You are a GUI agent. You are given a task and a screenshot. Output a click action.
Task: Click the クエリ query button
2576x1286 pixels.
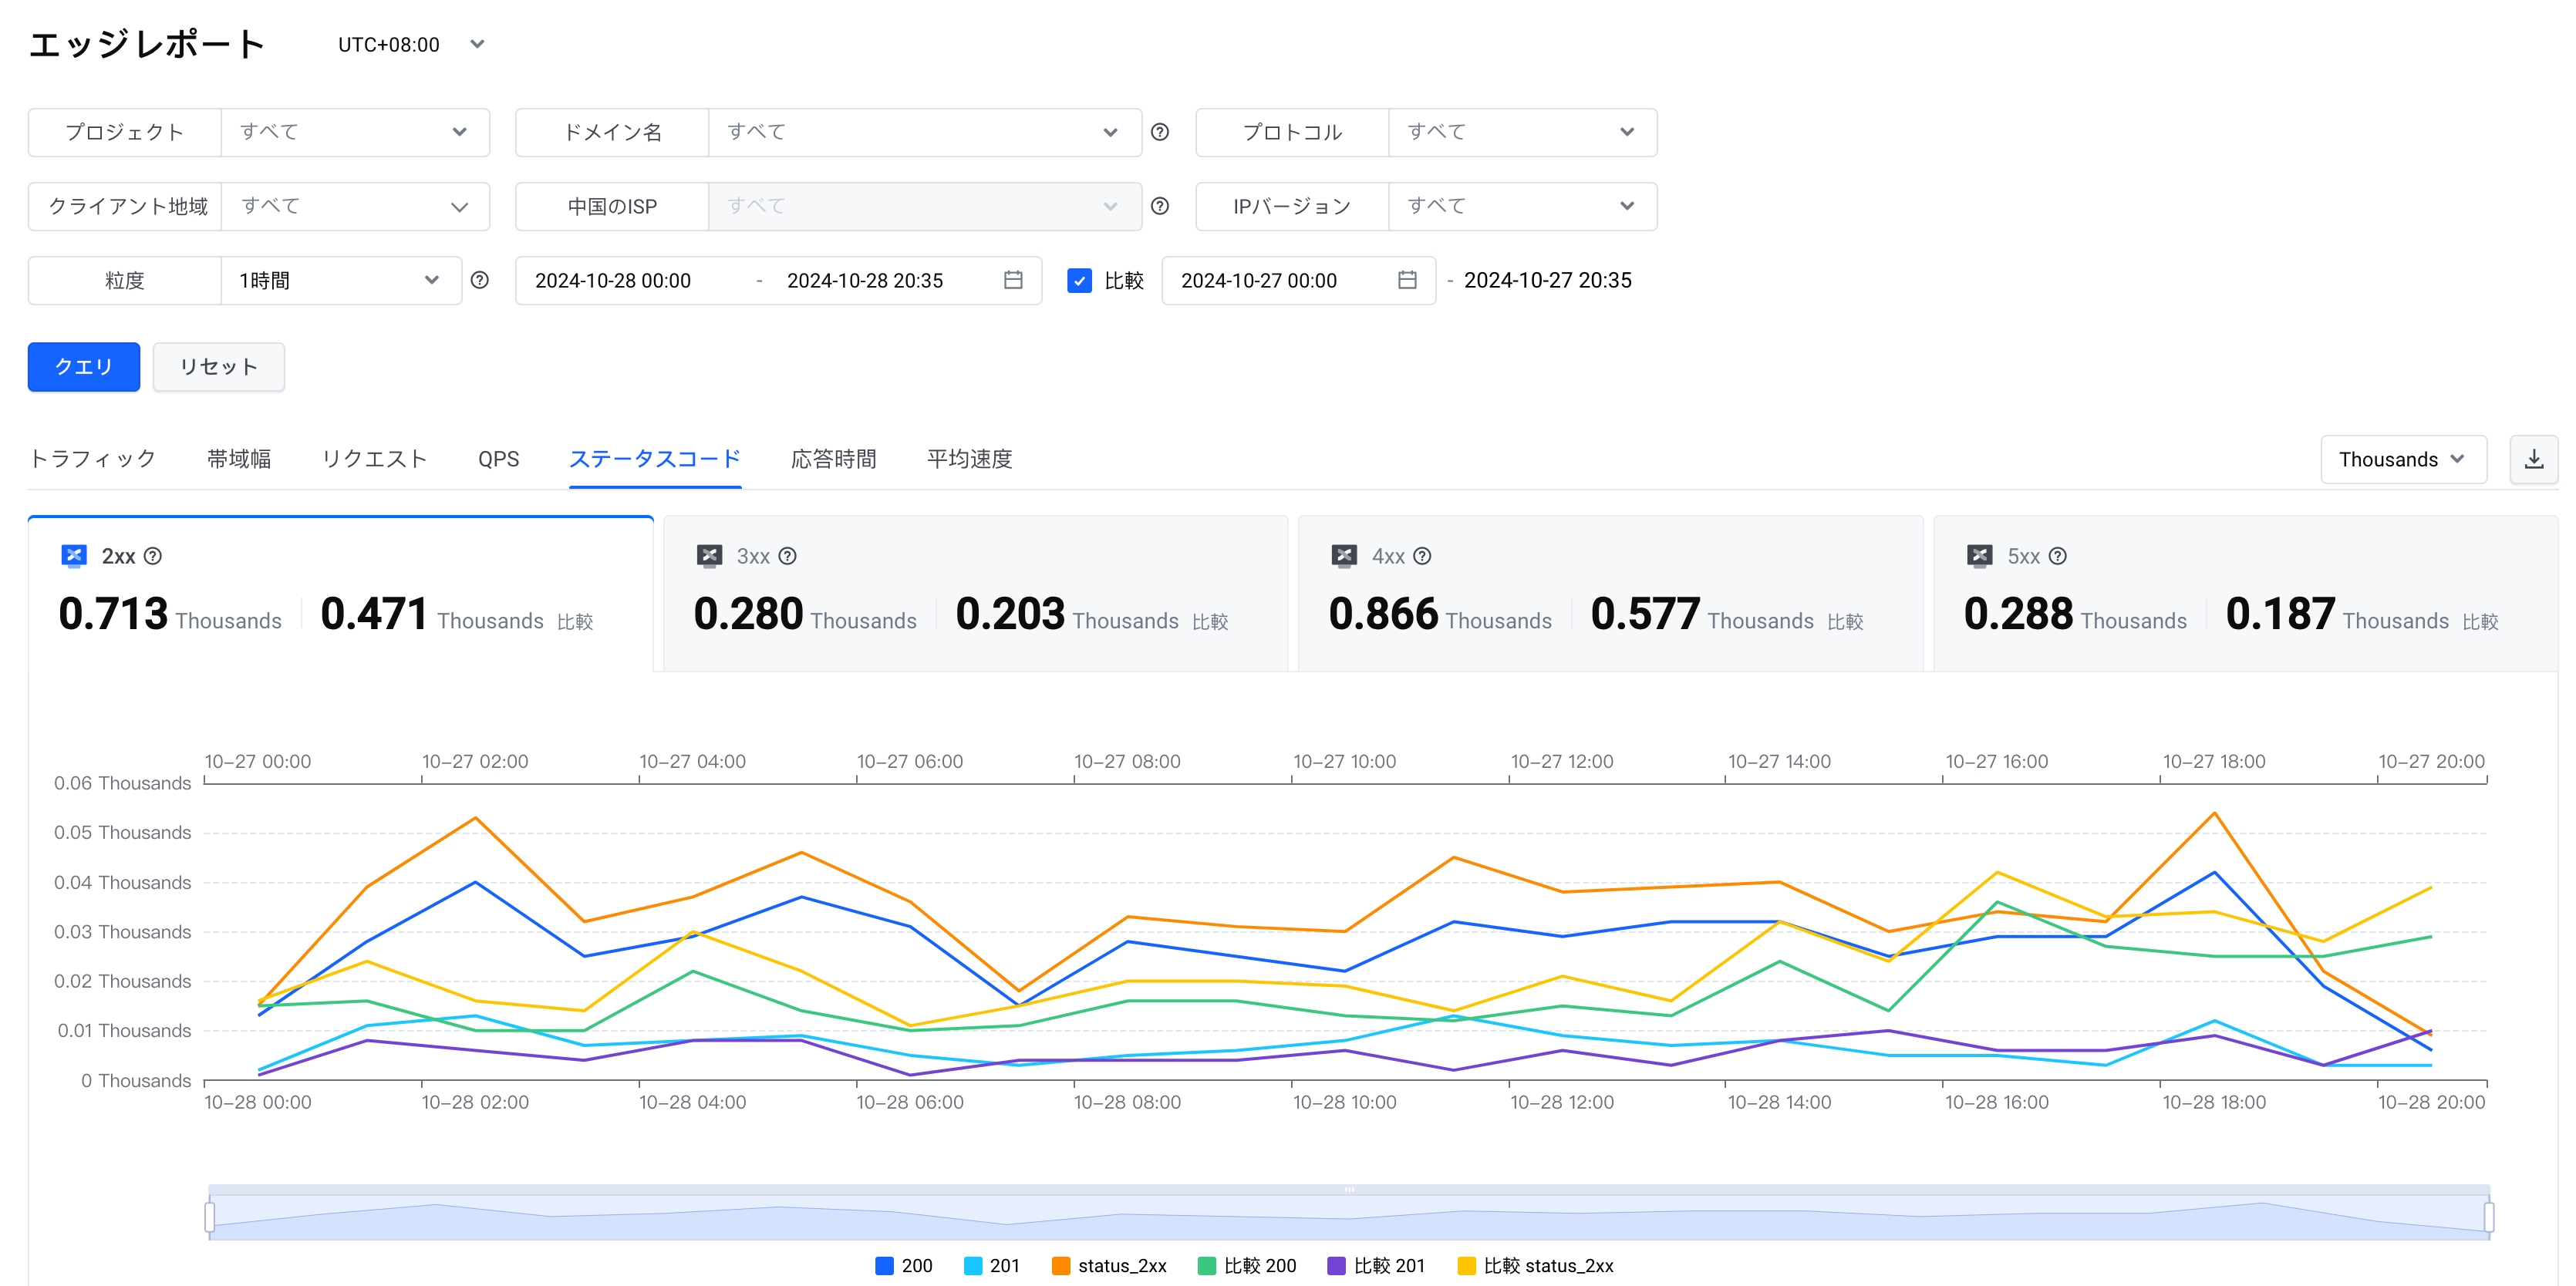84,367
